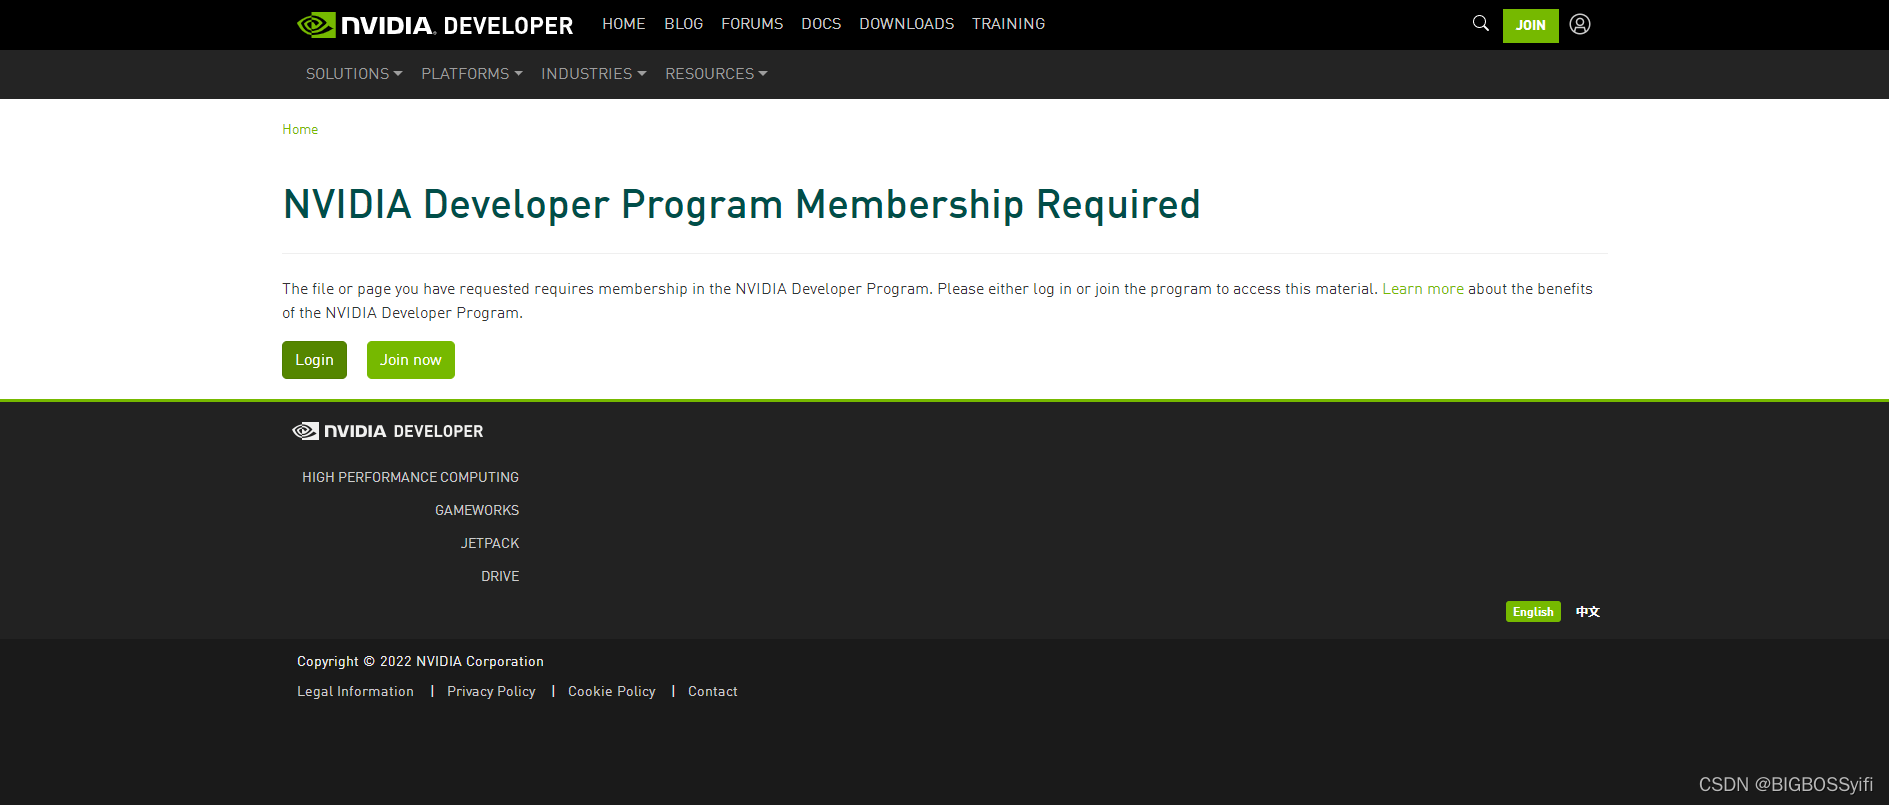Open the Contact footer link

click(x=713, y=691)
